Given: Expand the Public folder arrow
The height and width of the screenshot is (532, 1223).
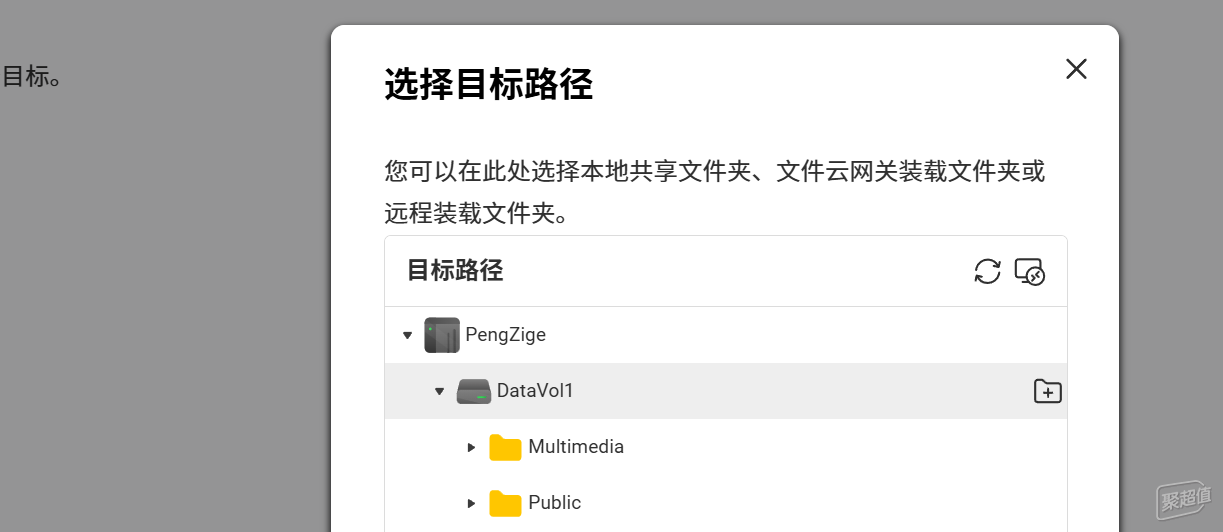Looking at the screenshot, I should pyautogui.click(x=471, y=503).
